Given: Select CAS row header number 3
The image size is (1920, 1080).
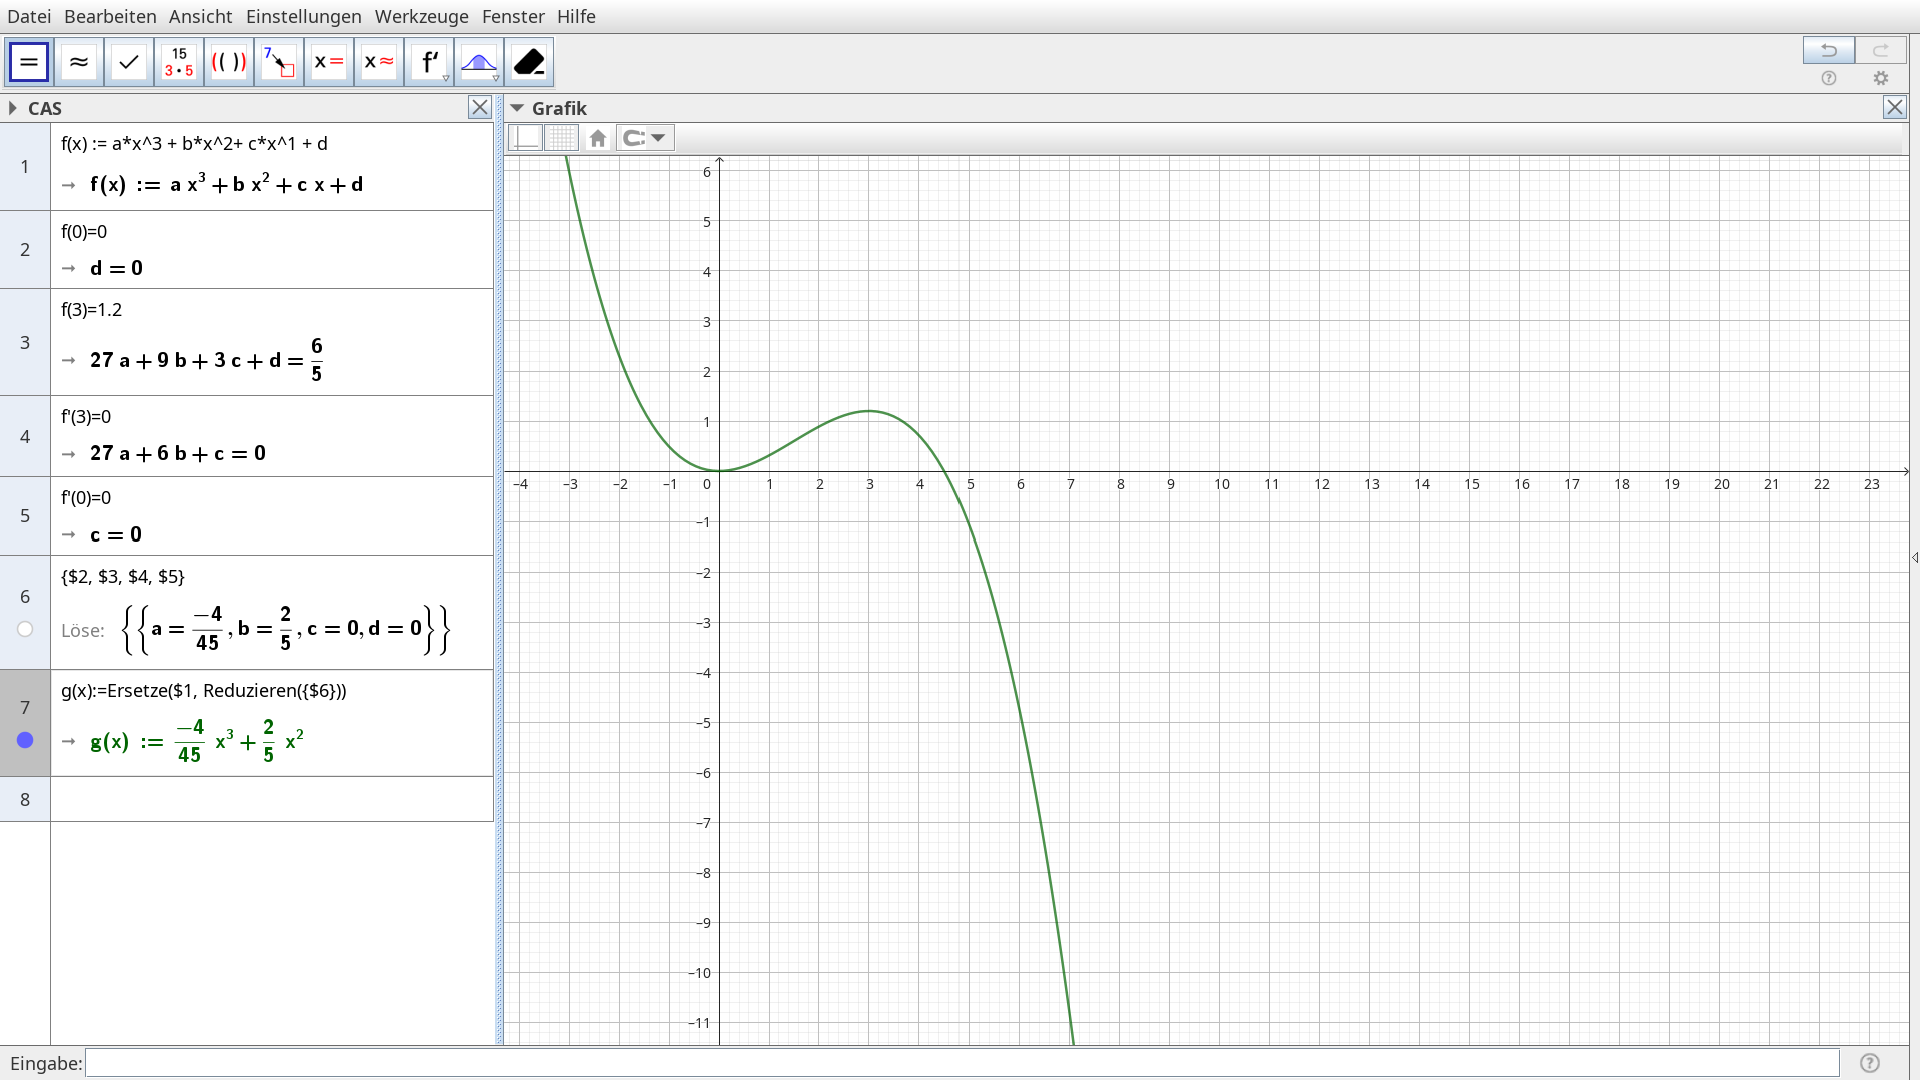Looking at the screenshot, I should point(25,342).
